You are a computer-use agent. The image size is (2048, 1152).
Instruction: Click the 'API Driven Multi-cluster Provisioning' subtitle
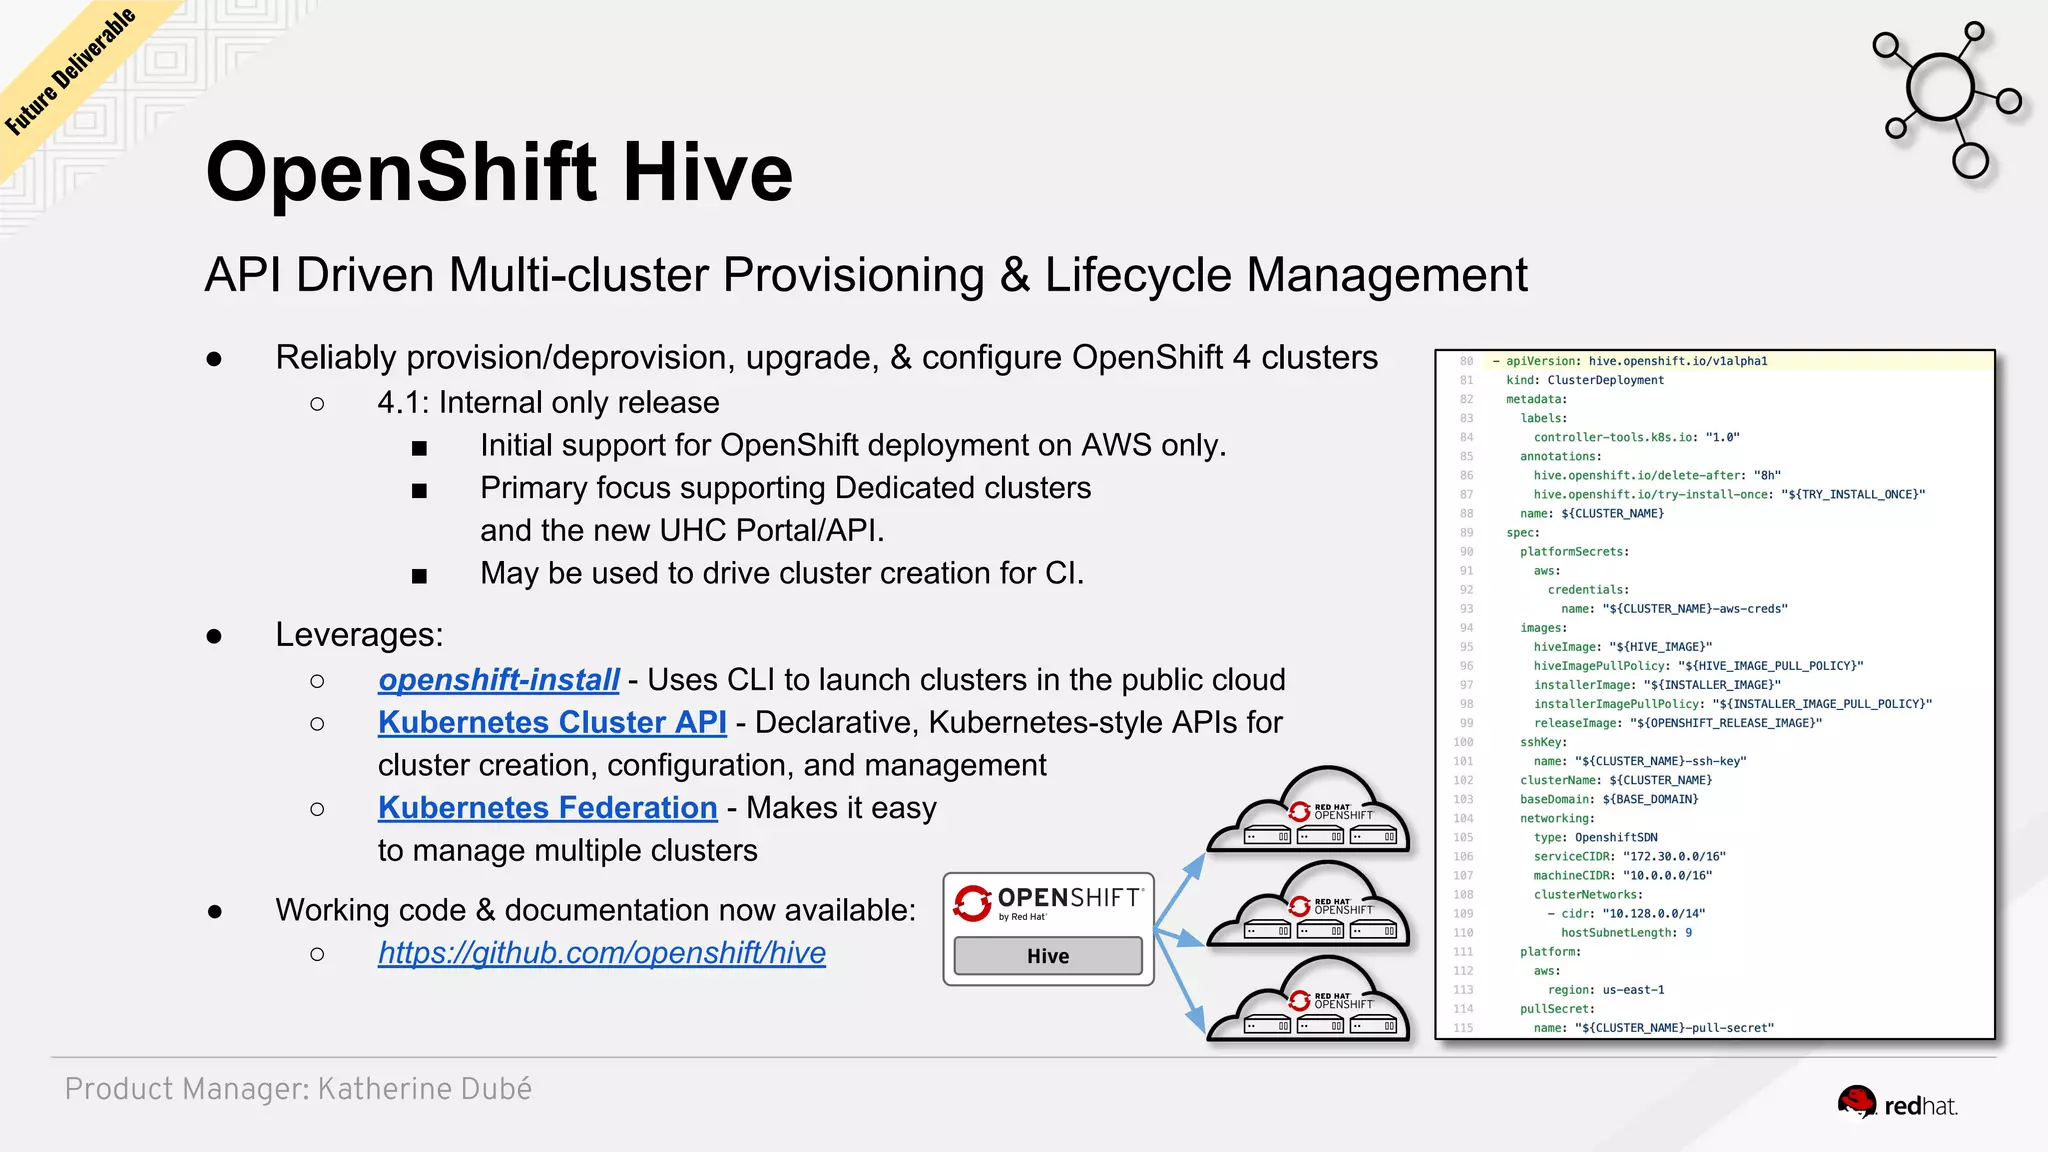[x=866, y=275]
